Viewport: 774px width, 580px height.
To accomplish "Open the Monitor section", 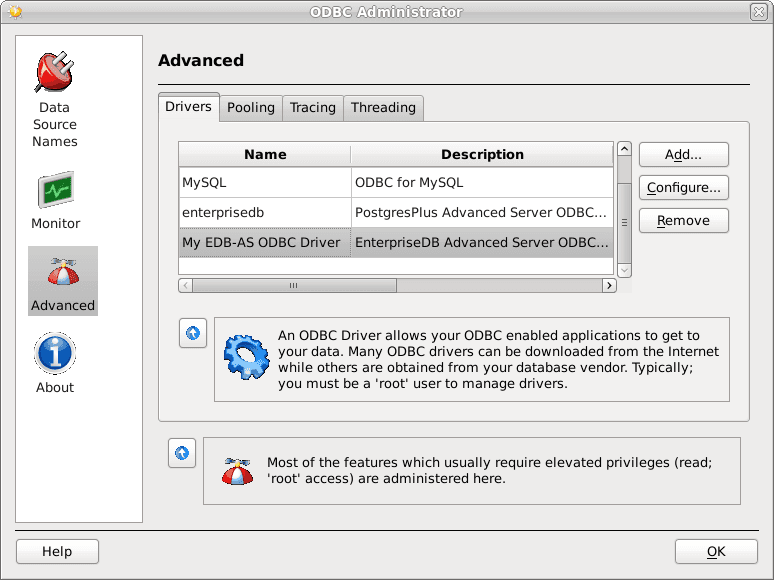I will click(55, 200).
